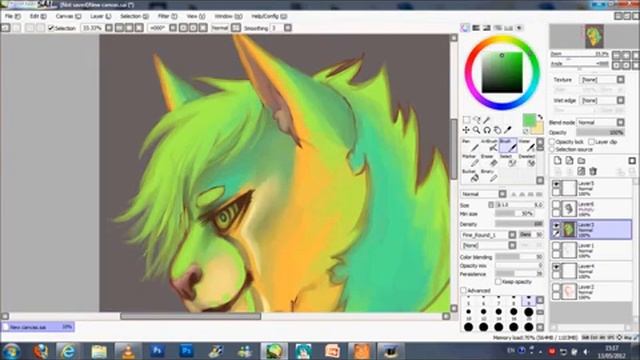Select the Pen tool
The height and width of the screenshot is (360, 640).
click(471, 145)
